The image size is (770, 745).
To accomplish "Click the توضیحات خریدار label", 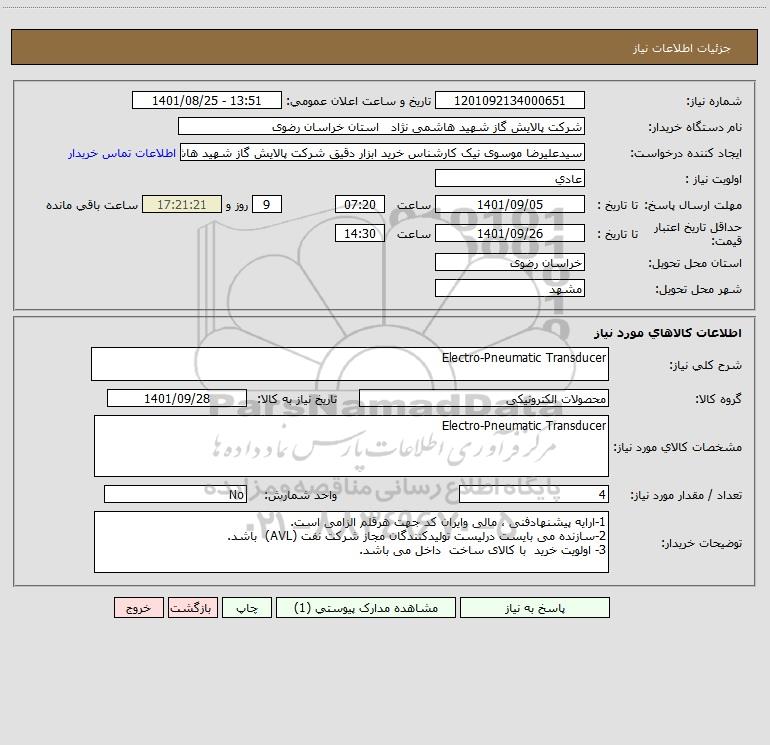I will (x=701, y=543).
